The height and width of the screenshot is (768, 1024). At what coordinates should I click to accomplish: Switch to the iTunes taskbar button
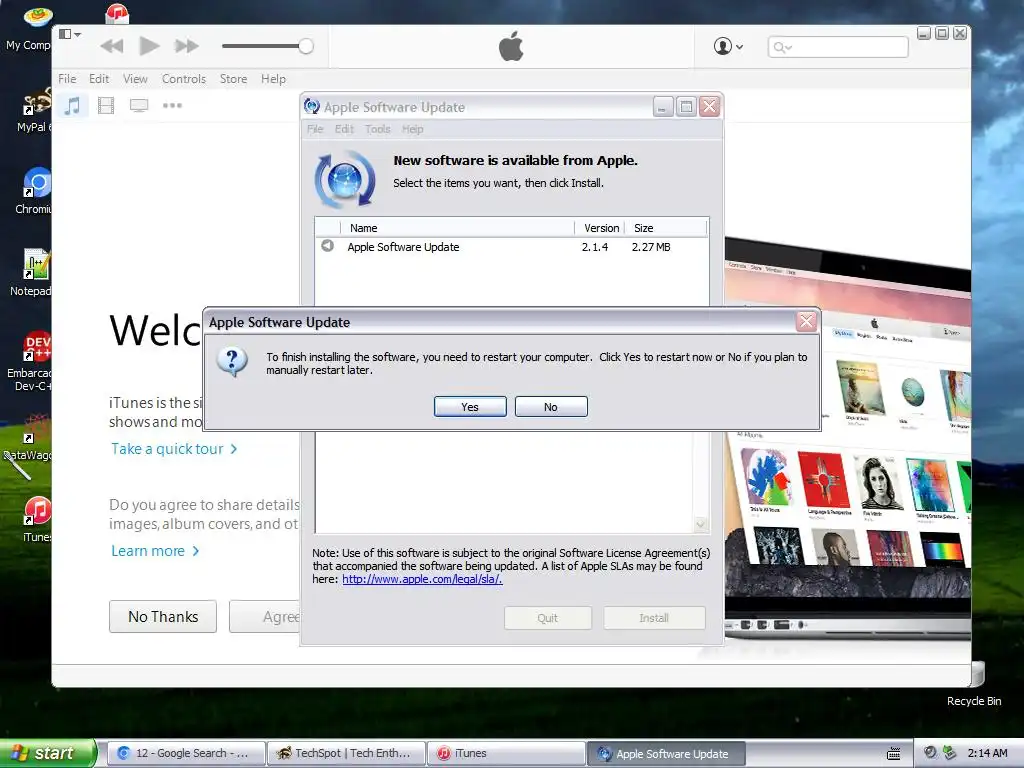[x=506, y=753]
